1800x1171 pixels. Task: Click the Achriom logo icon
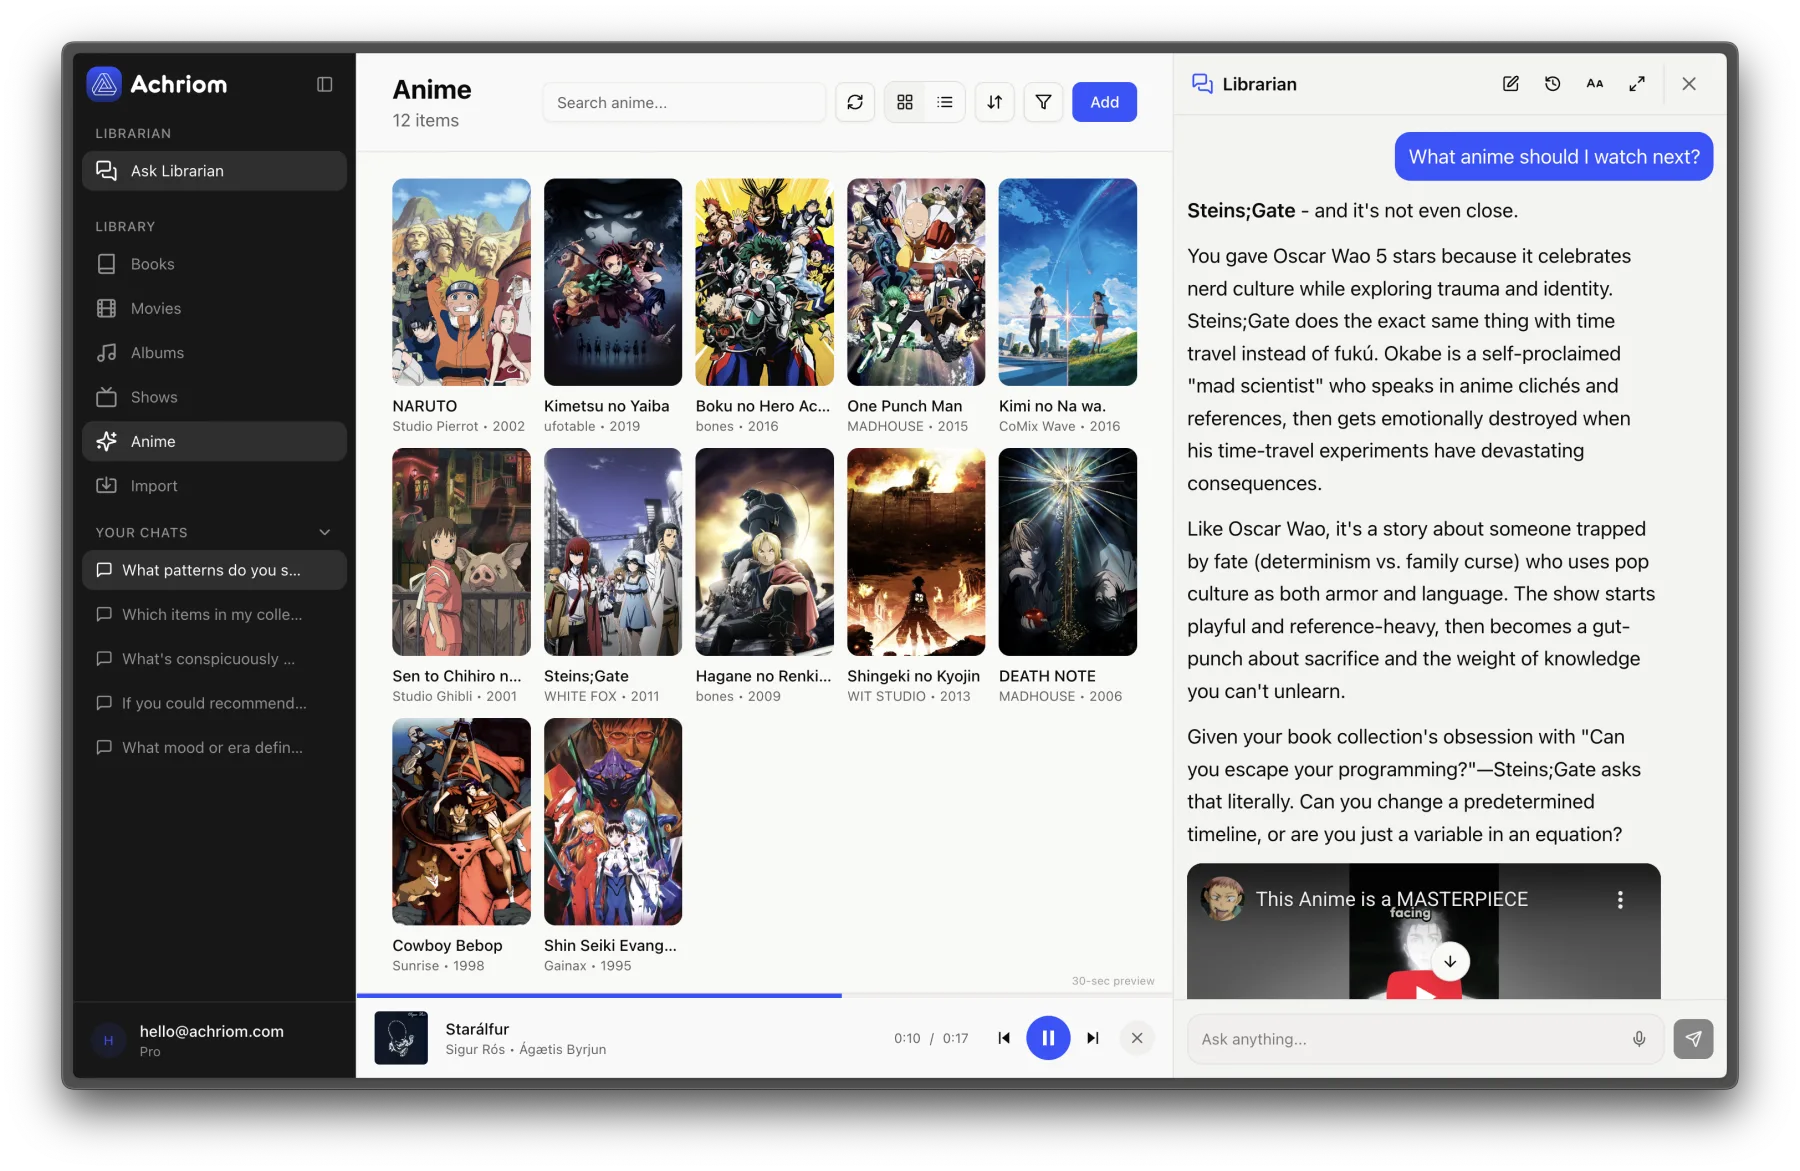click(x=104, y=84)
